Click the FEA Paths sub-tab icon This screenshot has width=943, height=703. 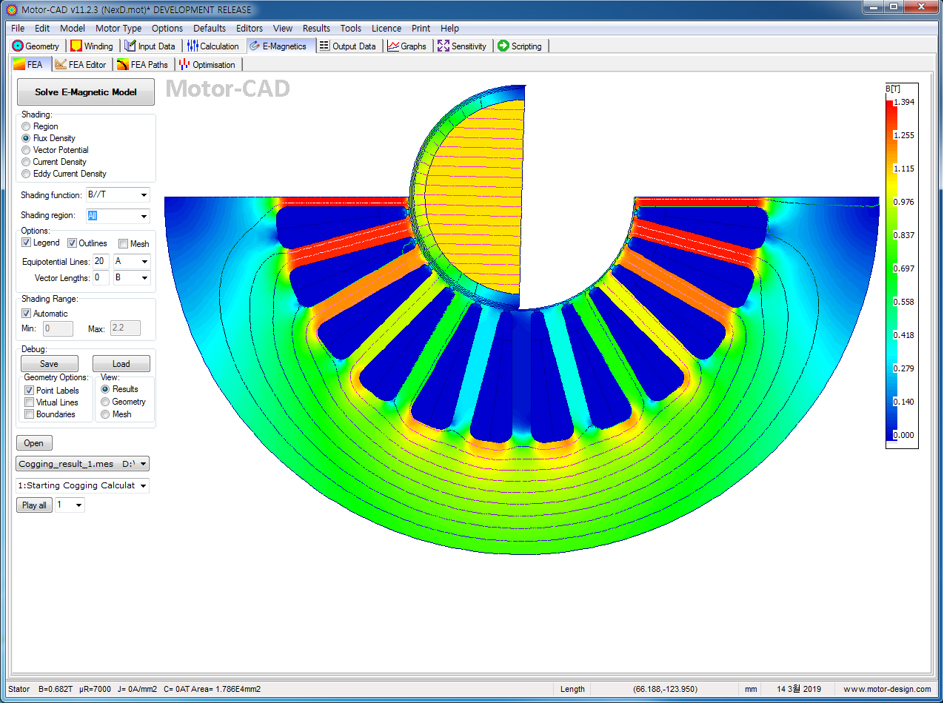click(123, 64)
